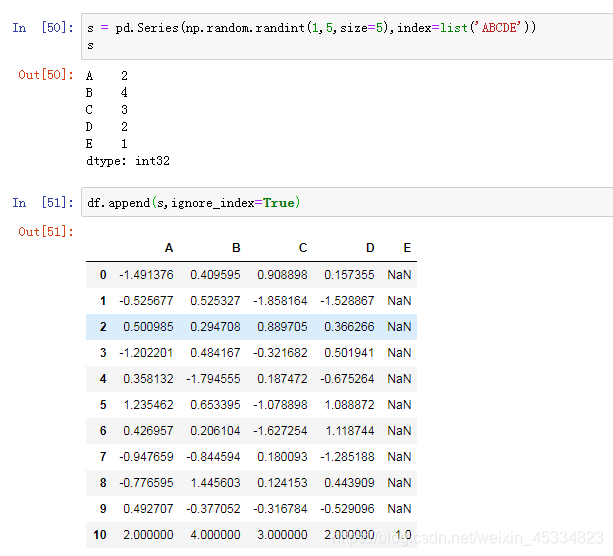This screenshot has width=613, height=556.
Task: Click column header A in dataframe
Action: click(169, 248)
